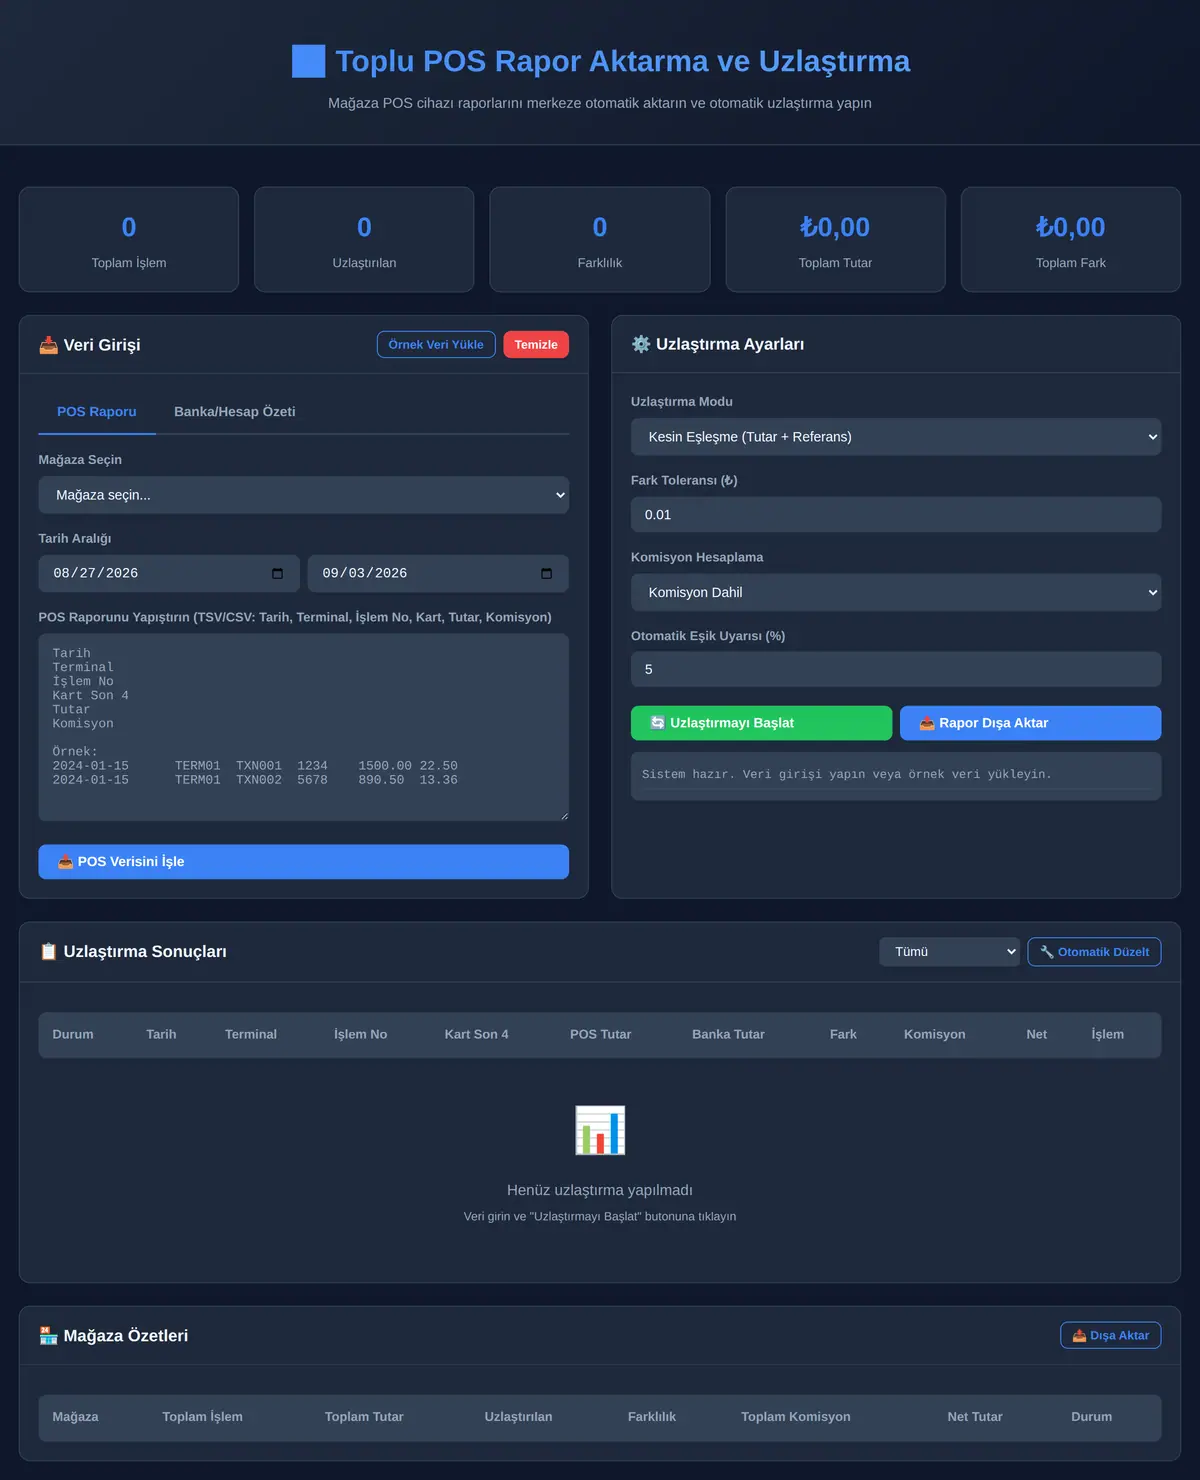Open the Tümü results filter dropdown
Image resolution: width=1200 pixels, height=1480 pixels.
coord(950,952)
